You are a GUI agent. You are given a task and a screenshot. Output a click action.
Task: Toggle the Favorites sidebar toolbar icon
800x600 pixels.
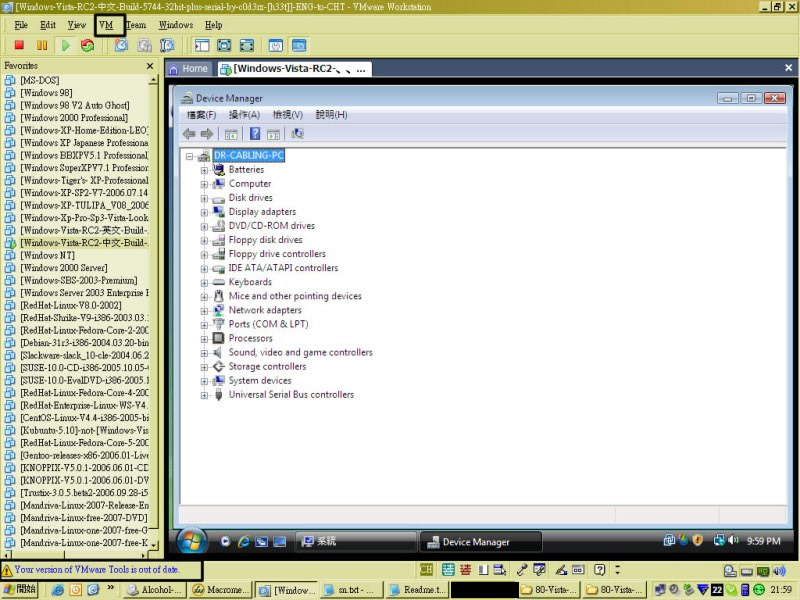pos(202,45)
